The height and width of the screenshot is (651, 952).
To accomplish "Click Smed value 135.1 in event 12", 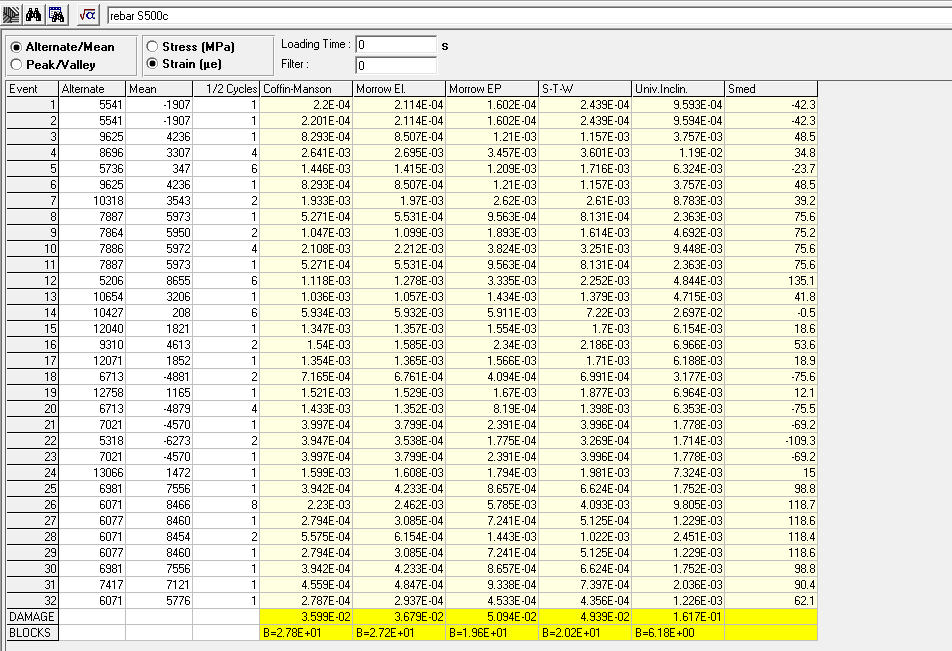I will [771, 281].
